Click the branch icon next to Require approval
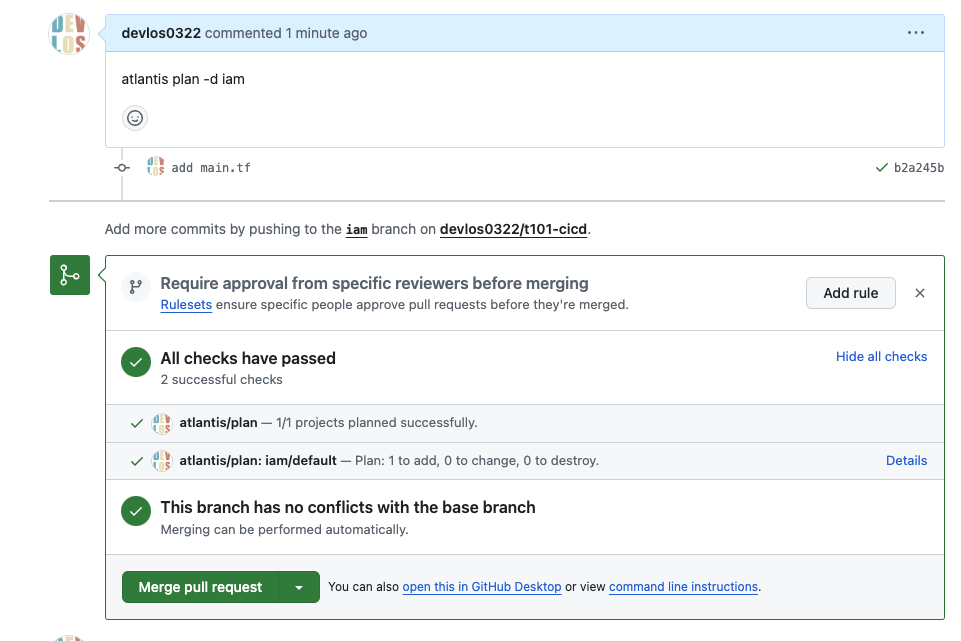961x641 pixels. click(x=135, y=287)
